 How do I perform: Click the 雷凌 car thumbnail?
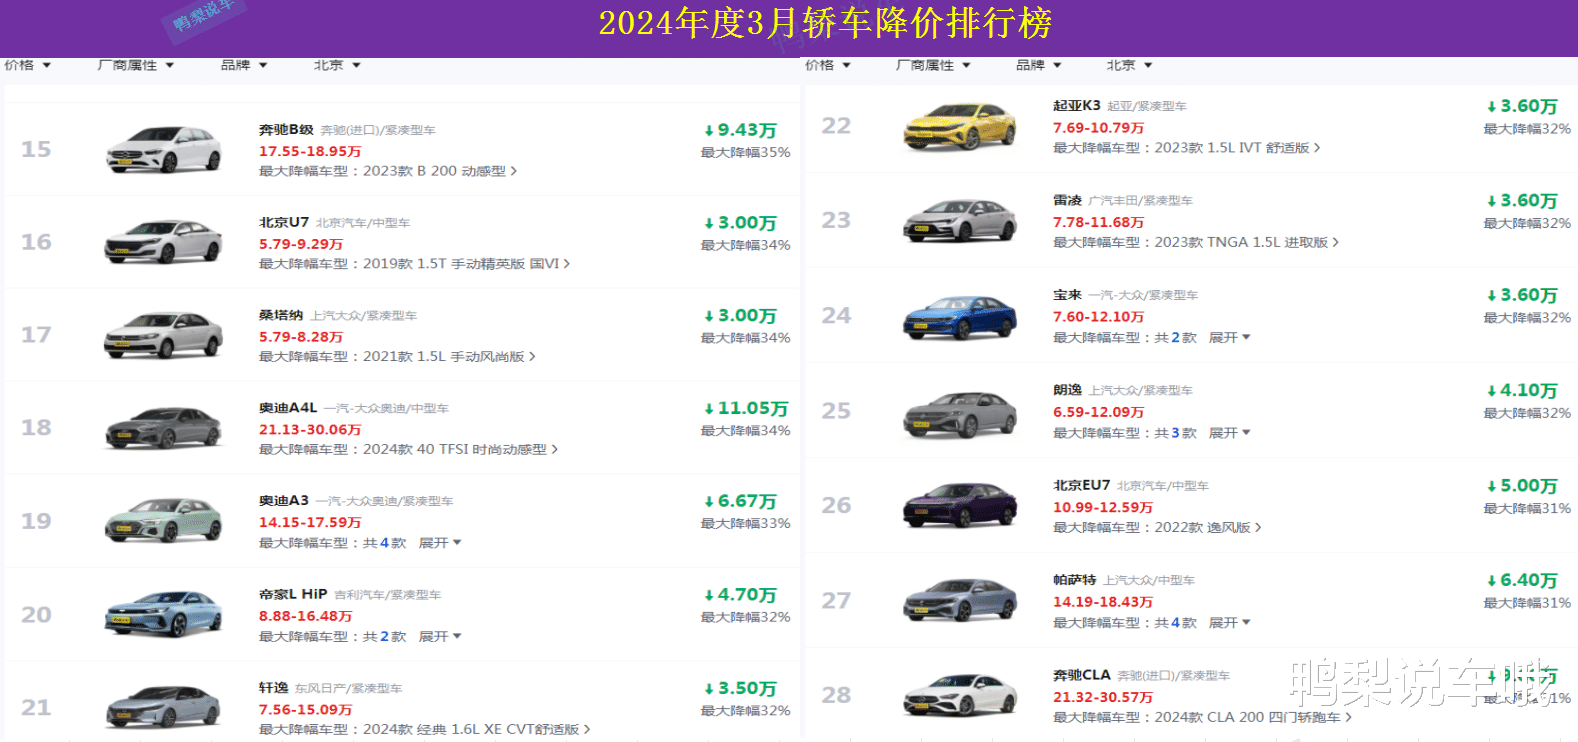pyautogui.click(x=960, y=221)
